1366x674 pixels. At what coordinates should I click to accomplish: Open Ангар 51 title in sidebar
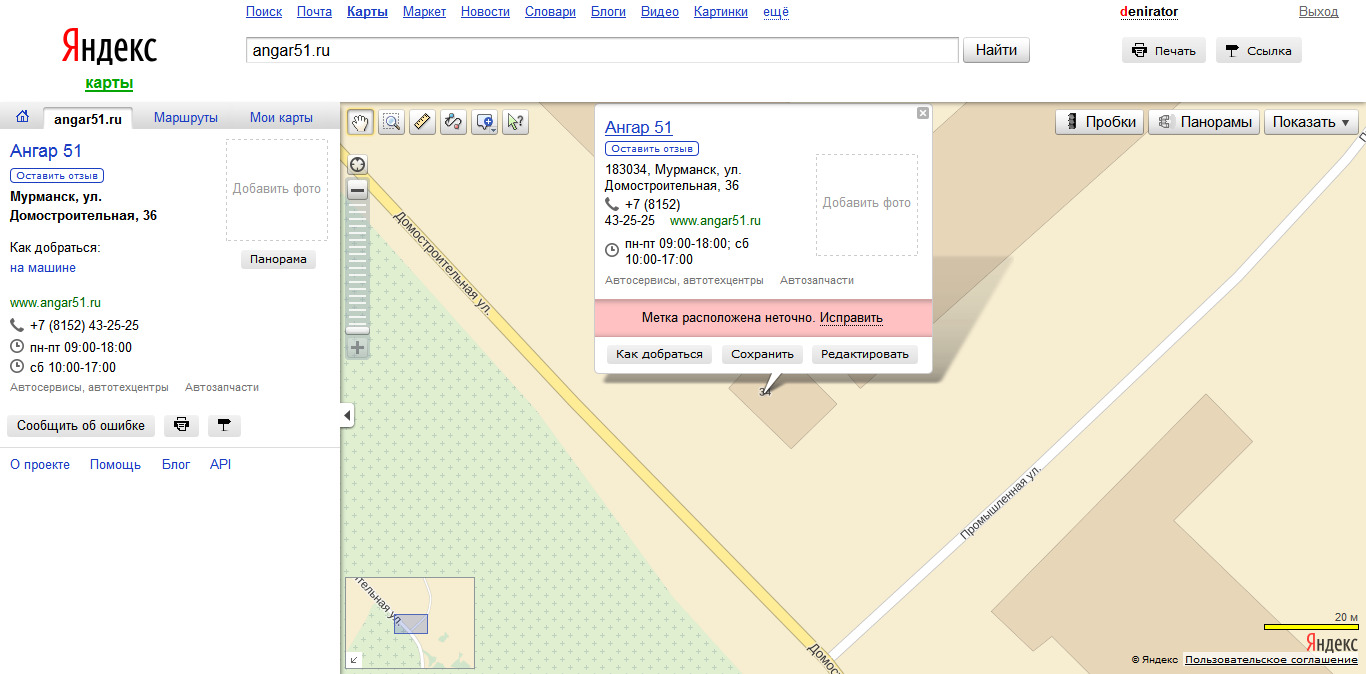click(x=46, y=151)
